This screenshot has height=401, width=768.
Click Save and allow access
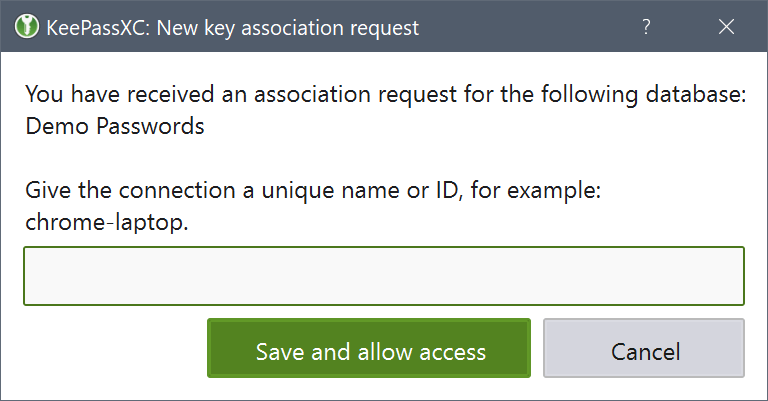pos(369,351)
